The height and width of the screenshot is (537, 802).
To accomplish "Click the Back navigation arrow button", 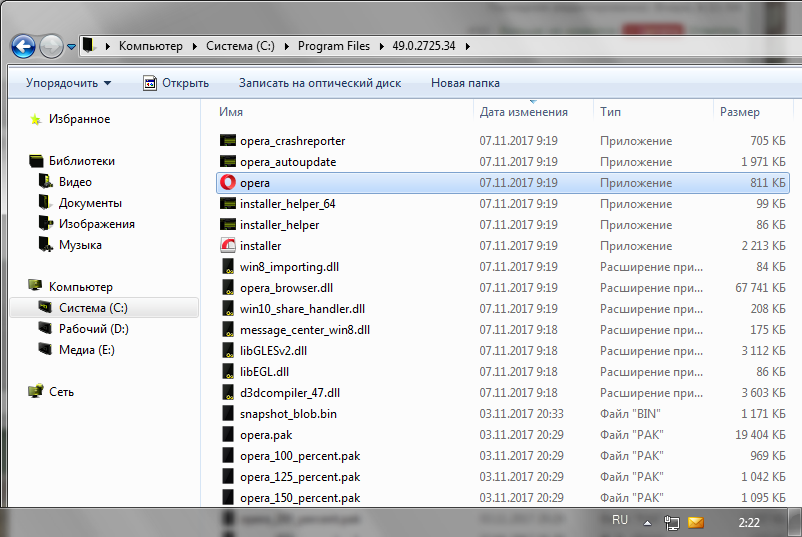I will [x=23, y=46].
